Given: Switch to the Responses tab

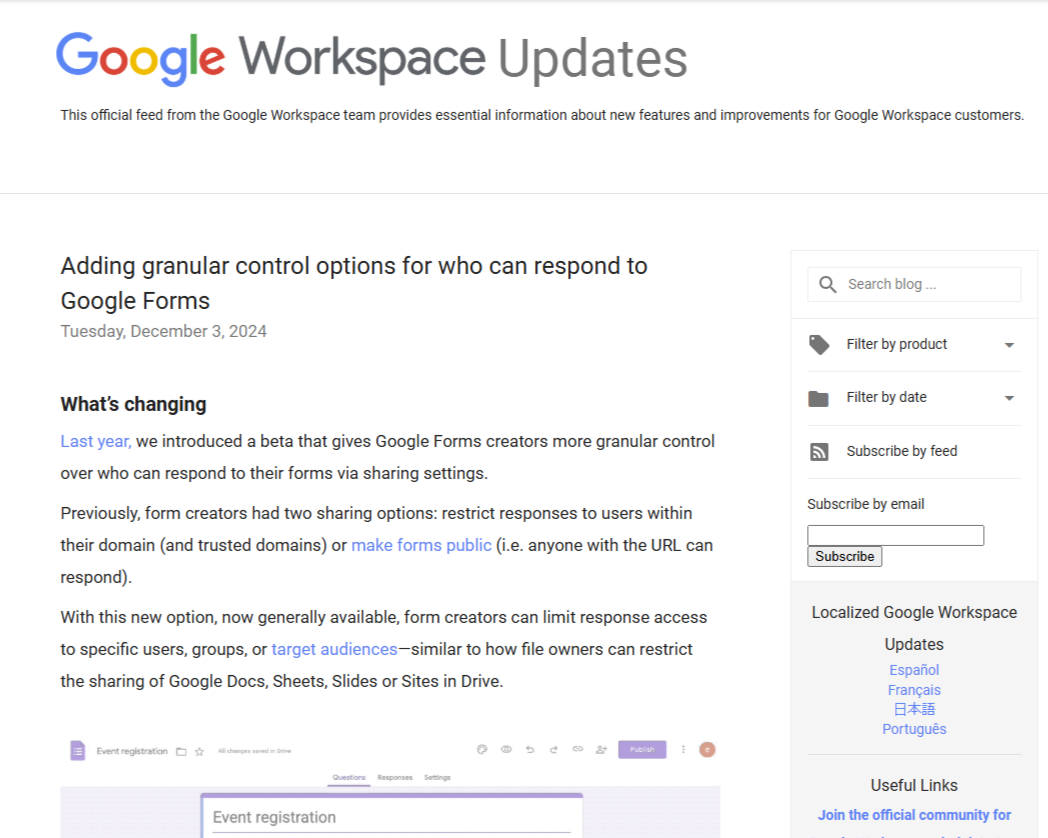Looking at the screenshot, I should 395,777.
